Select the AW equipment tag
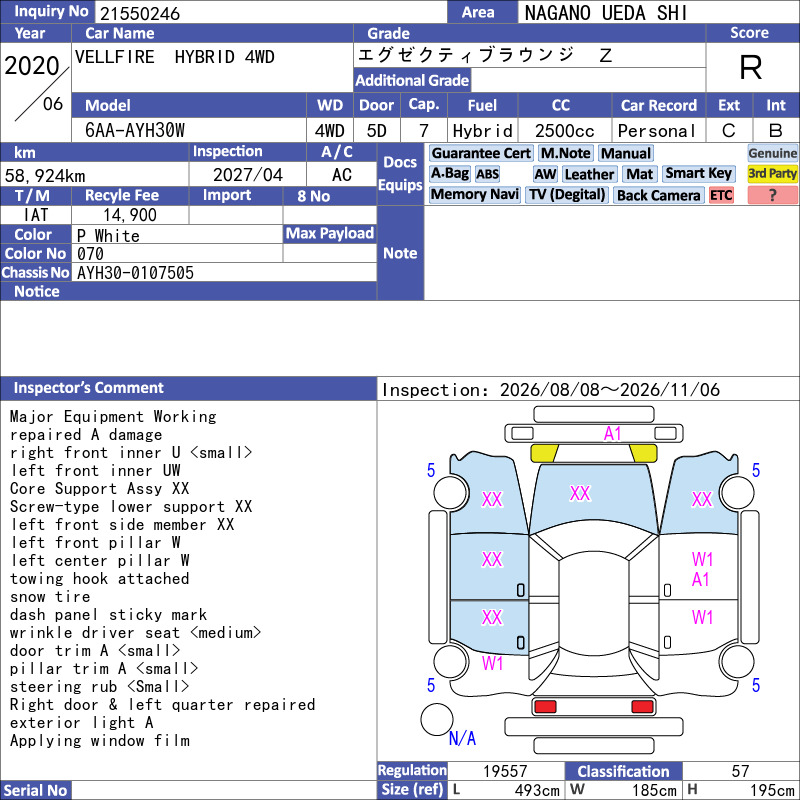Image resolution: width=800 pixels, height=800 pixels. pyautogui.click(x=545, y=174)
